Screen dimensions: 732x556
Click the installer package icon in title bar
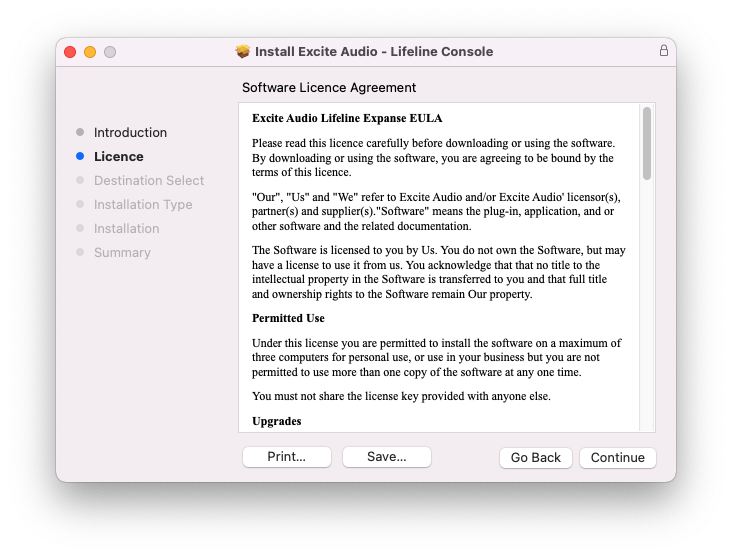(x=243, y=51)
